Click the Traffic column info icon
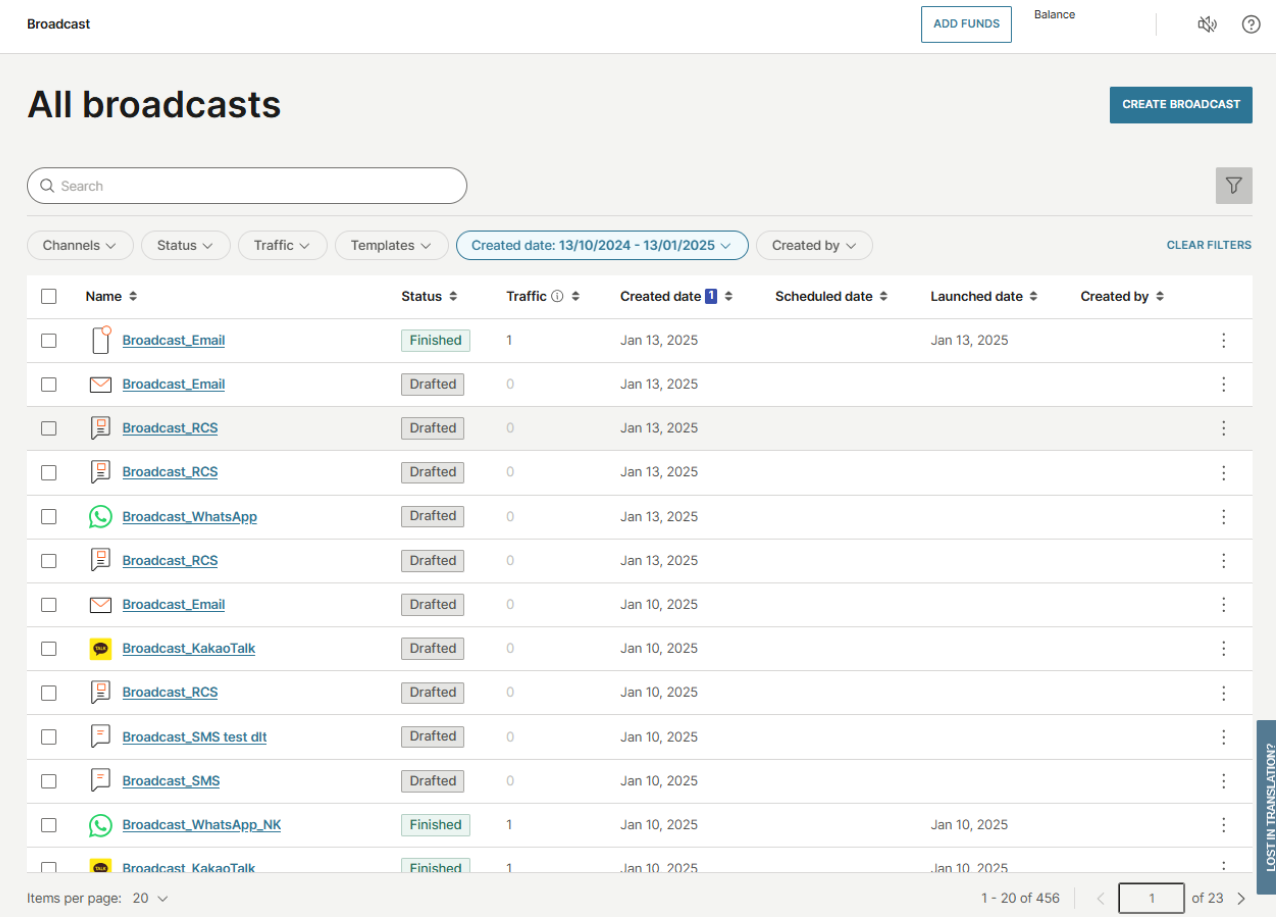1276x917 pixels. click(x=558, y=297)
